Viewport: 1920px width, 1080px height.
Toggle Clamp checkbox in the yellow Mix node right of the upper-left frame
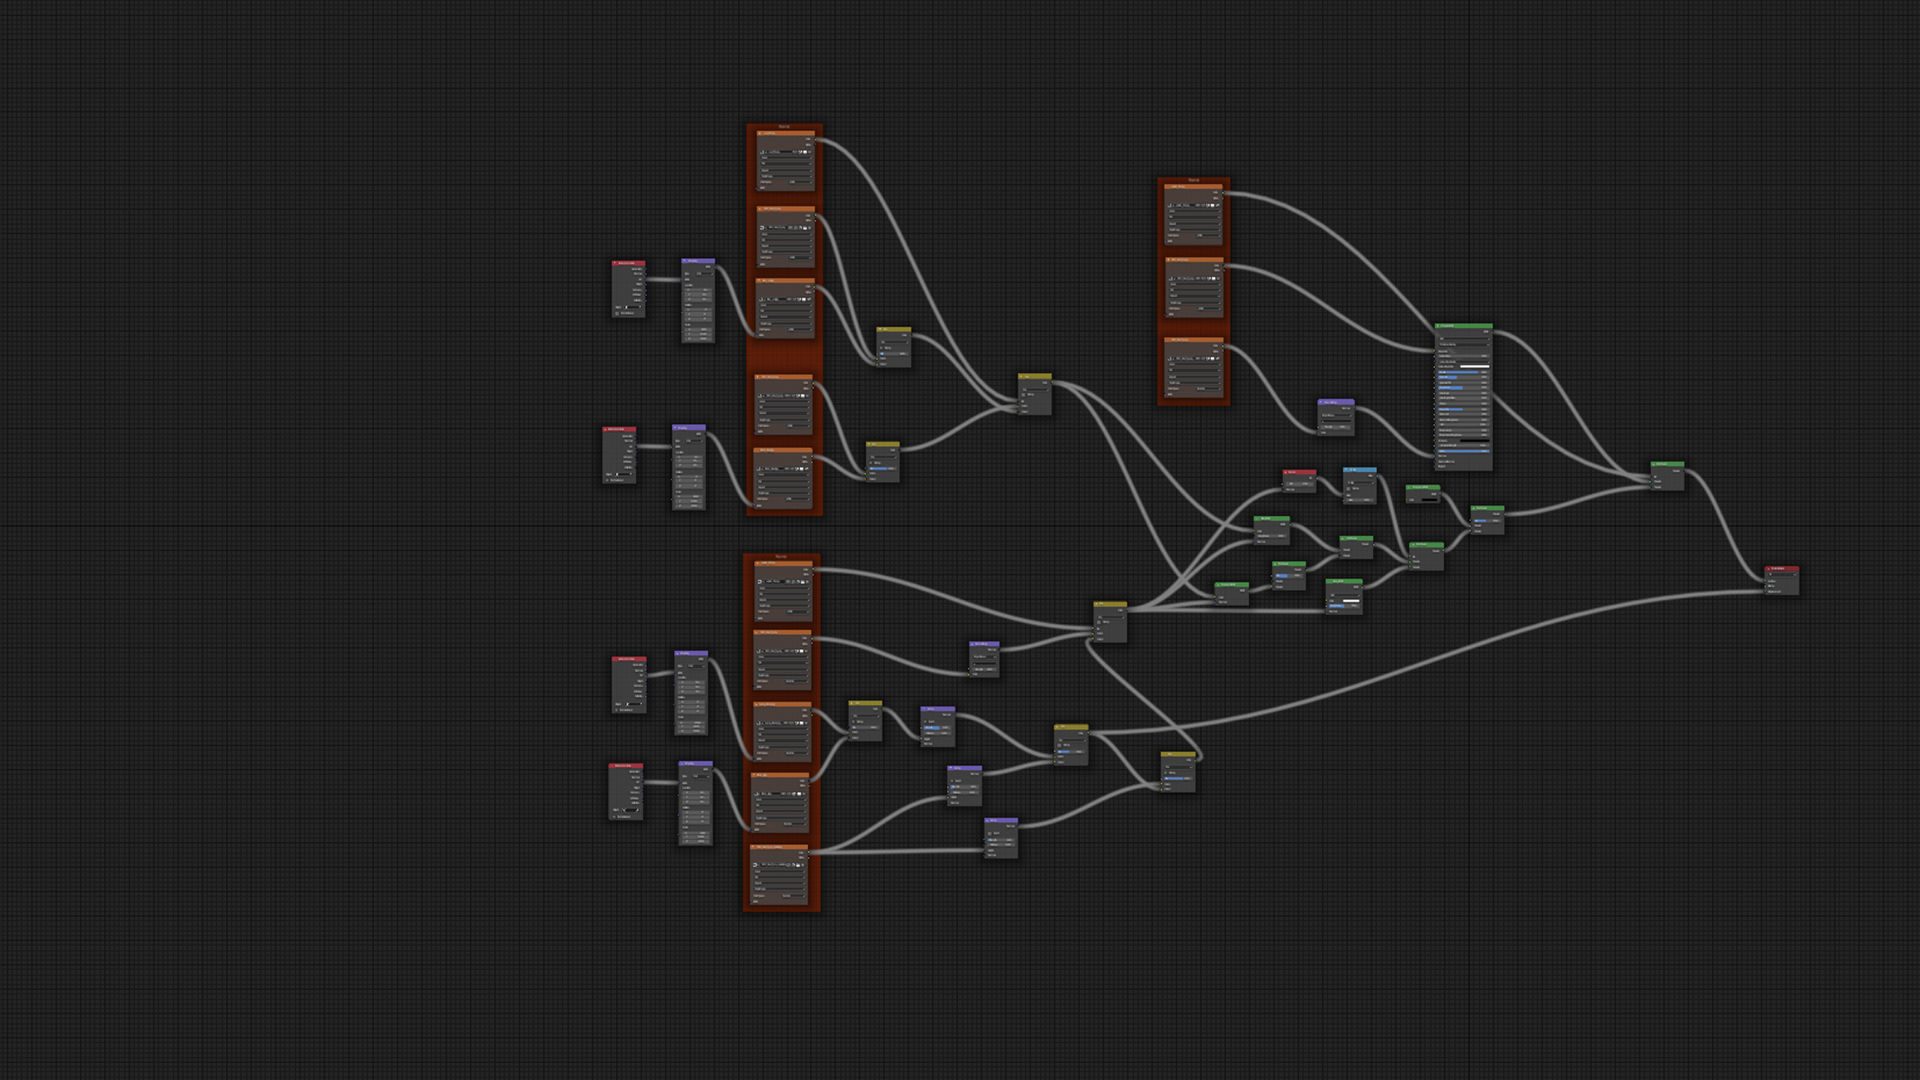click(x=881, y=348)
